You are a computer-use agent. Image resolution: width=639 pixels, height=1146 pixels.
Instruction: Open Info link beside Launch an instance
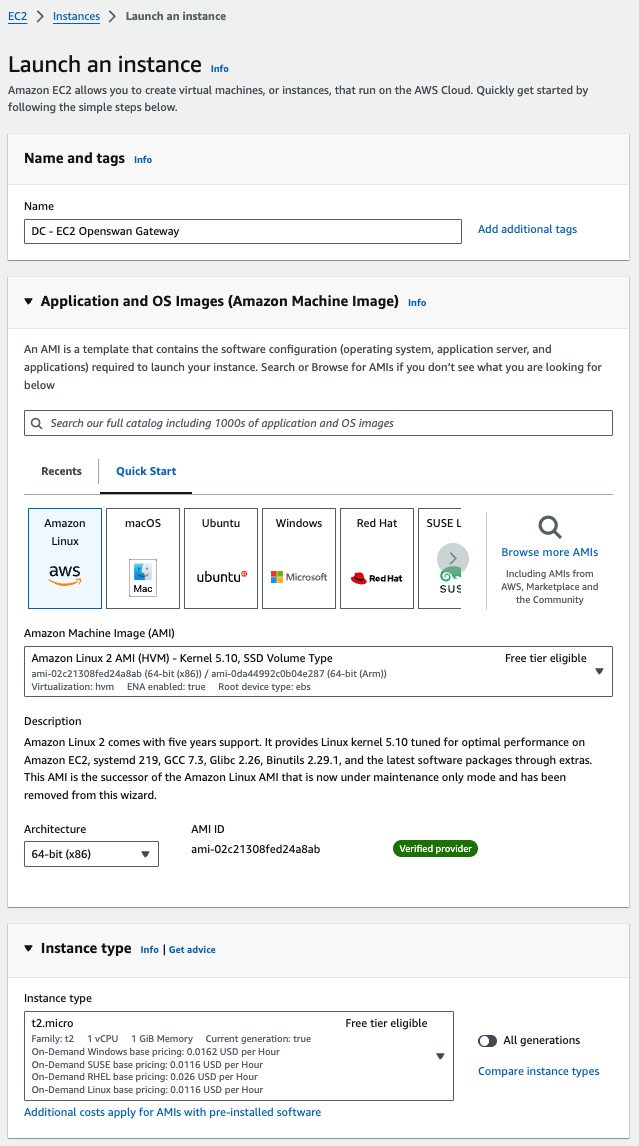219,69
